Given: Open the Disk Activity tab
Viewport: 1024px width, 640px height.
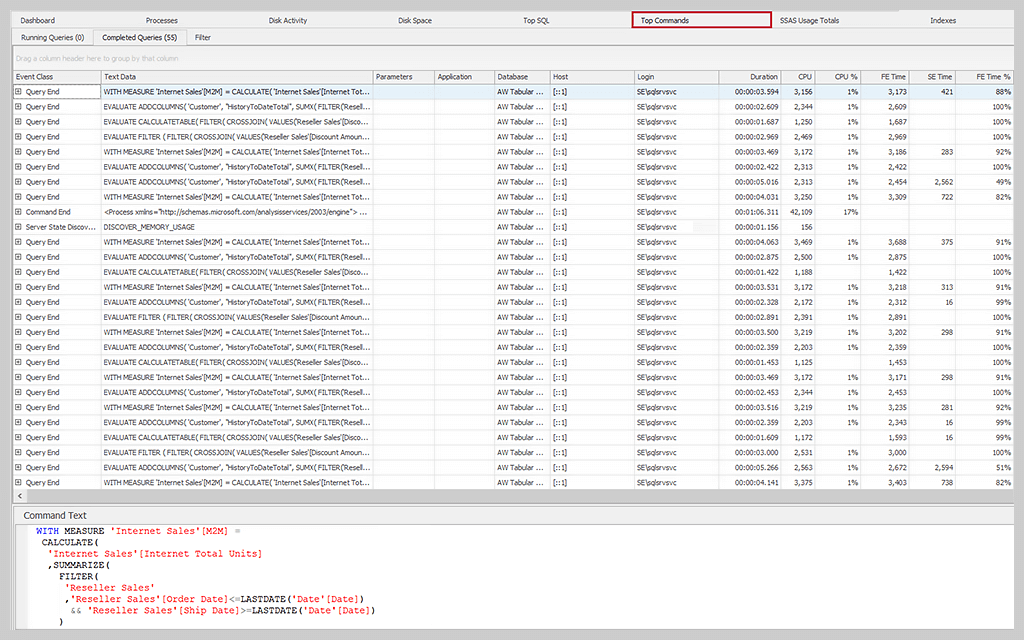Looking at the screenshot, I should (x=288, y=20).
